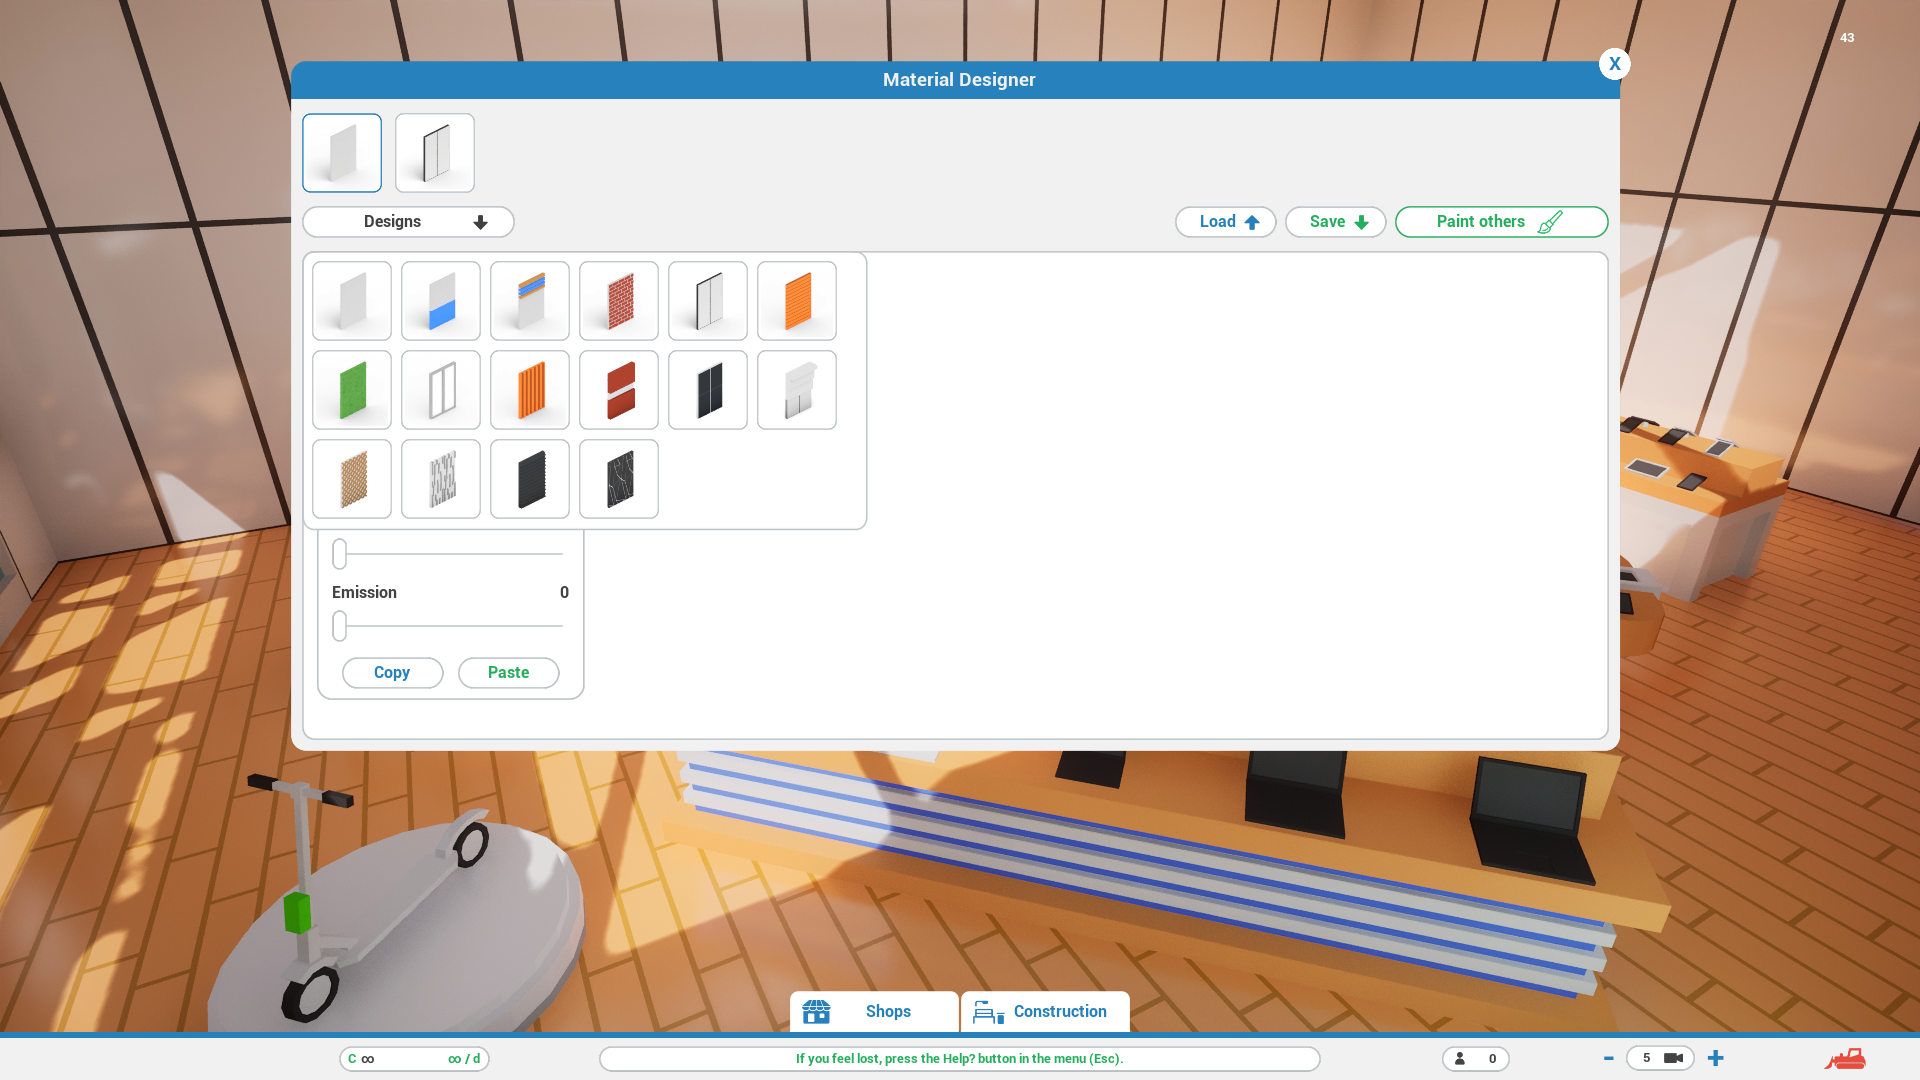
Task: Click the red bulldozer icon
Action: click(x=1845, y=1058)
